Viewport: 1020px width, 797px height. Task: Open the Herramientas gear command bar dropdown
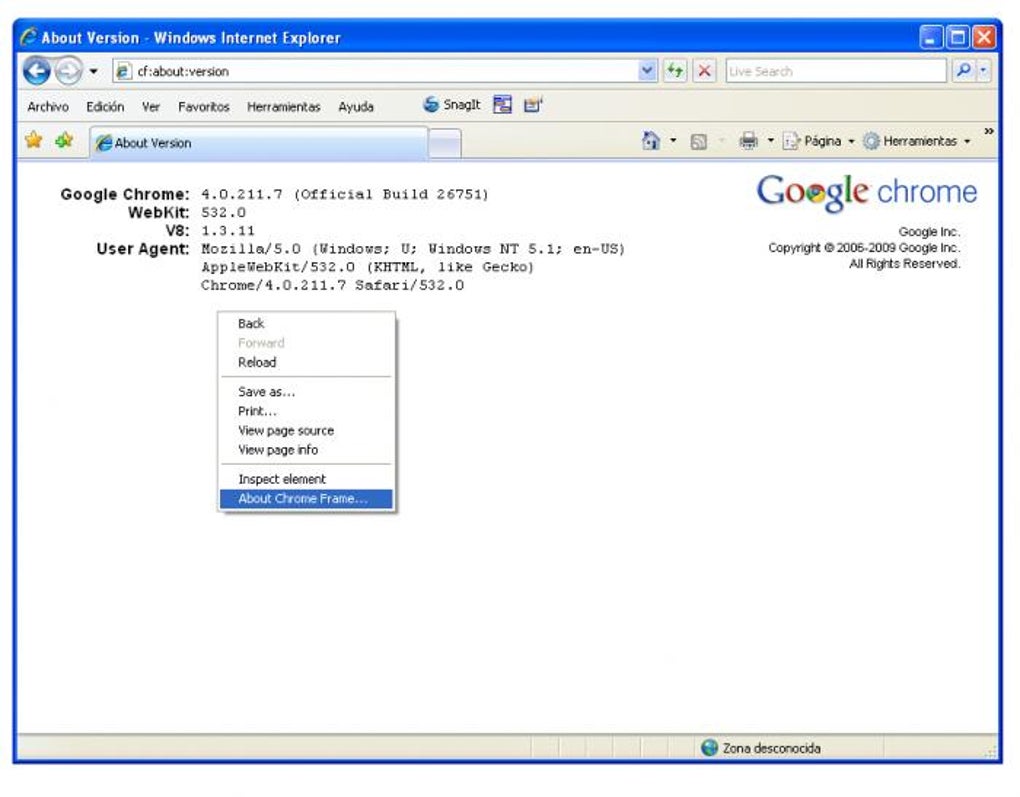click(917, 141)
